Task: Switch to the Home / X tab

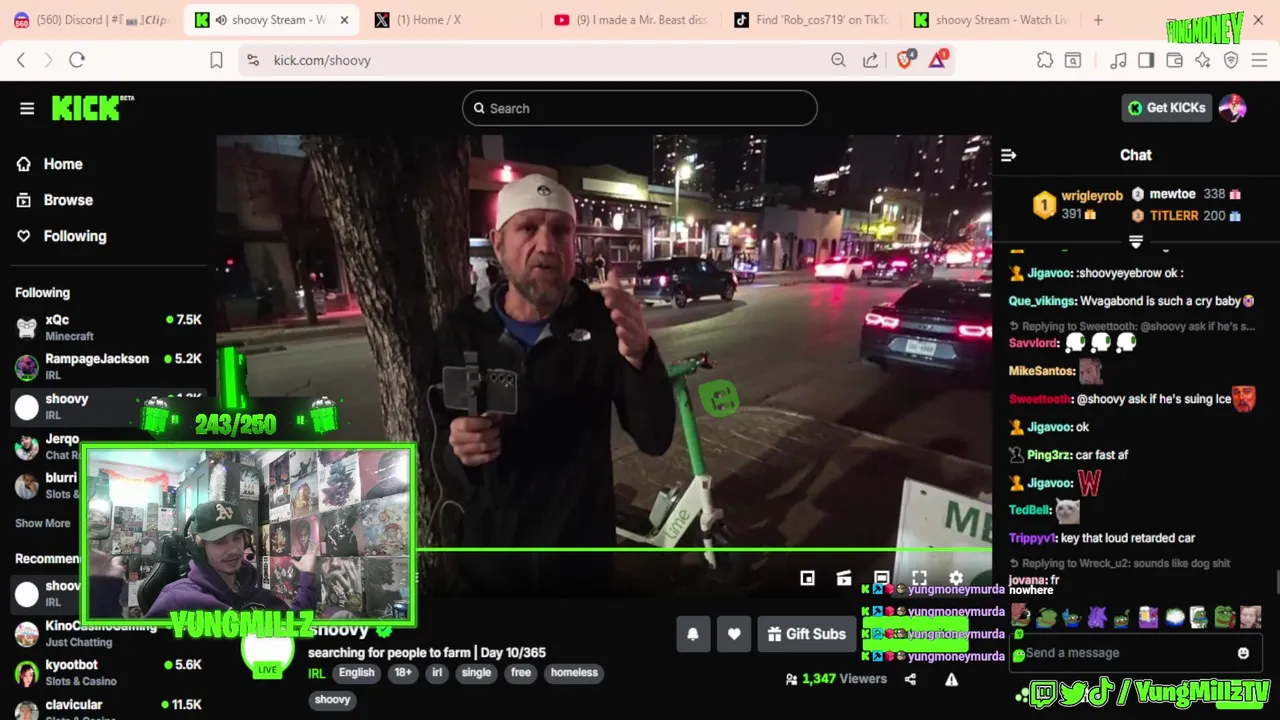Action: (x=452, y=20)
